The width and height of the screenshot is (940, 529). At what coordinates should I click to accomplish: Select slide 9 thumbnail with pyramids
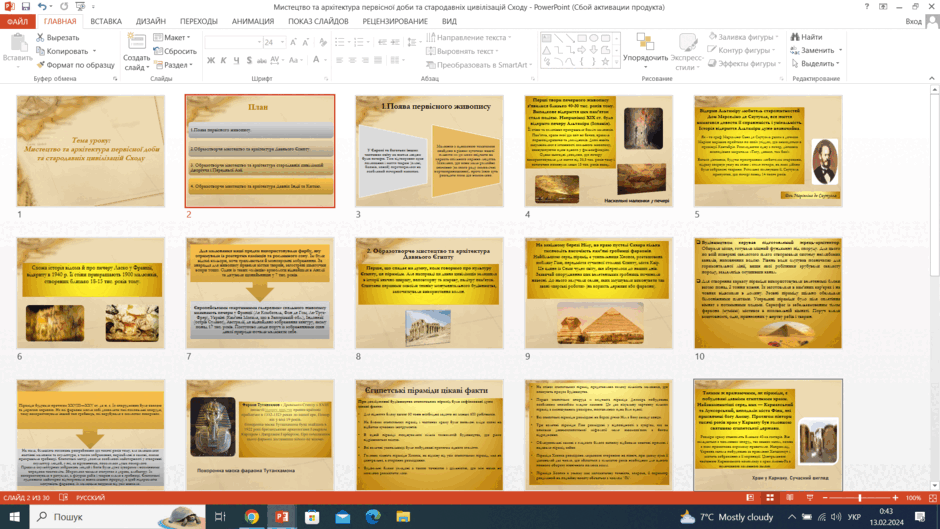coord(599,293)
